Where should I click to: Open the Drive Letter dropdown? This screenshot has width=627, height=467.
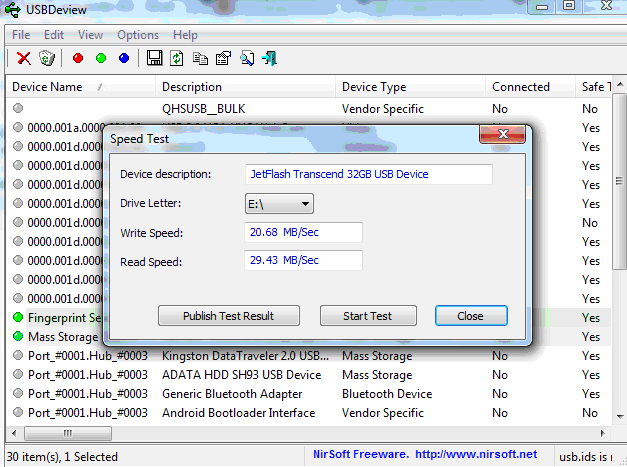pyautogui.click(x=280, y=204)
